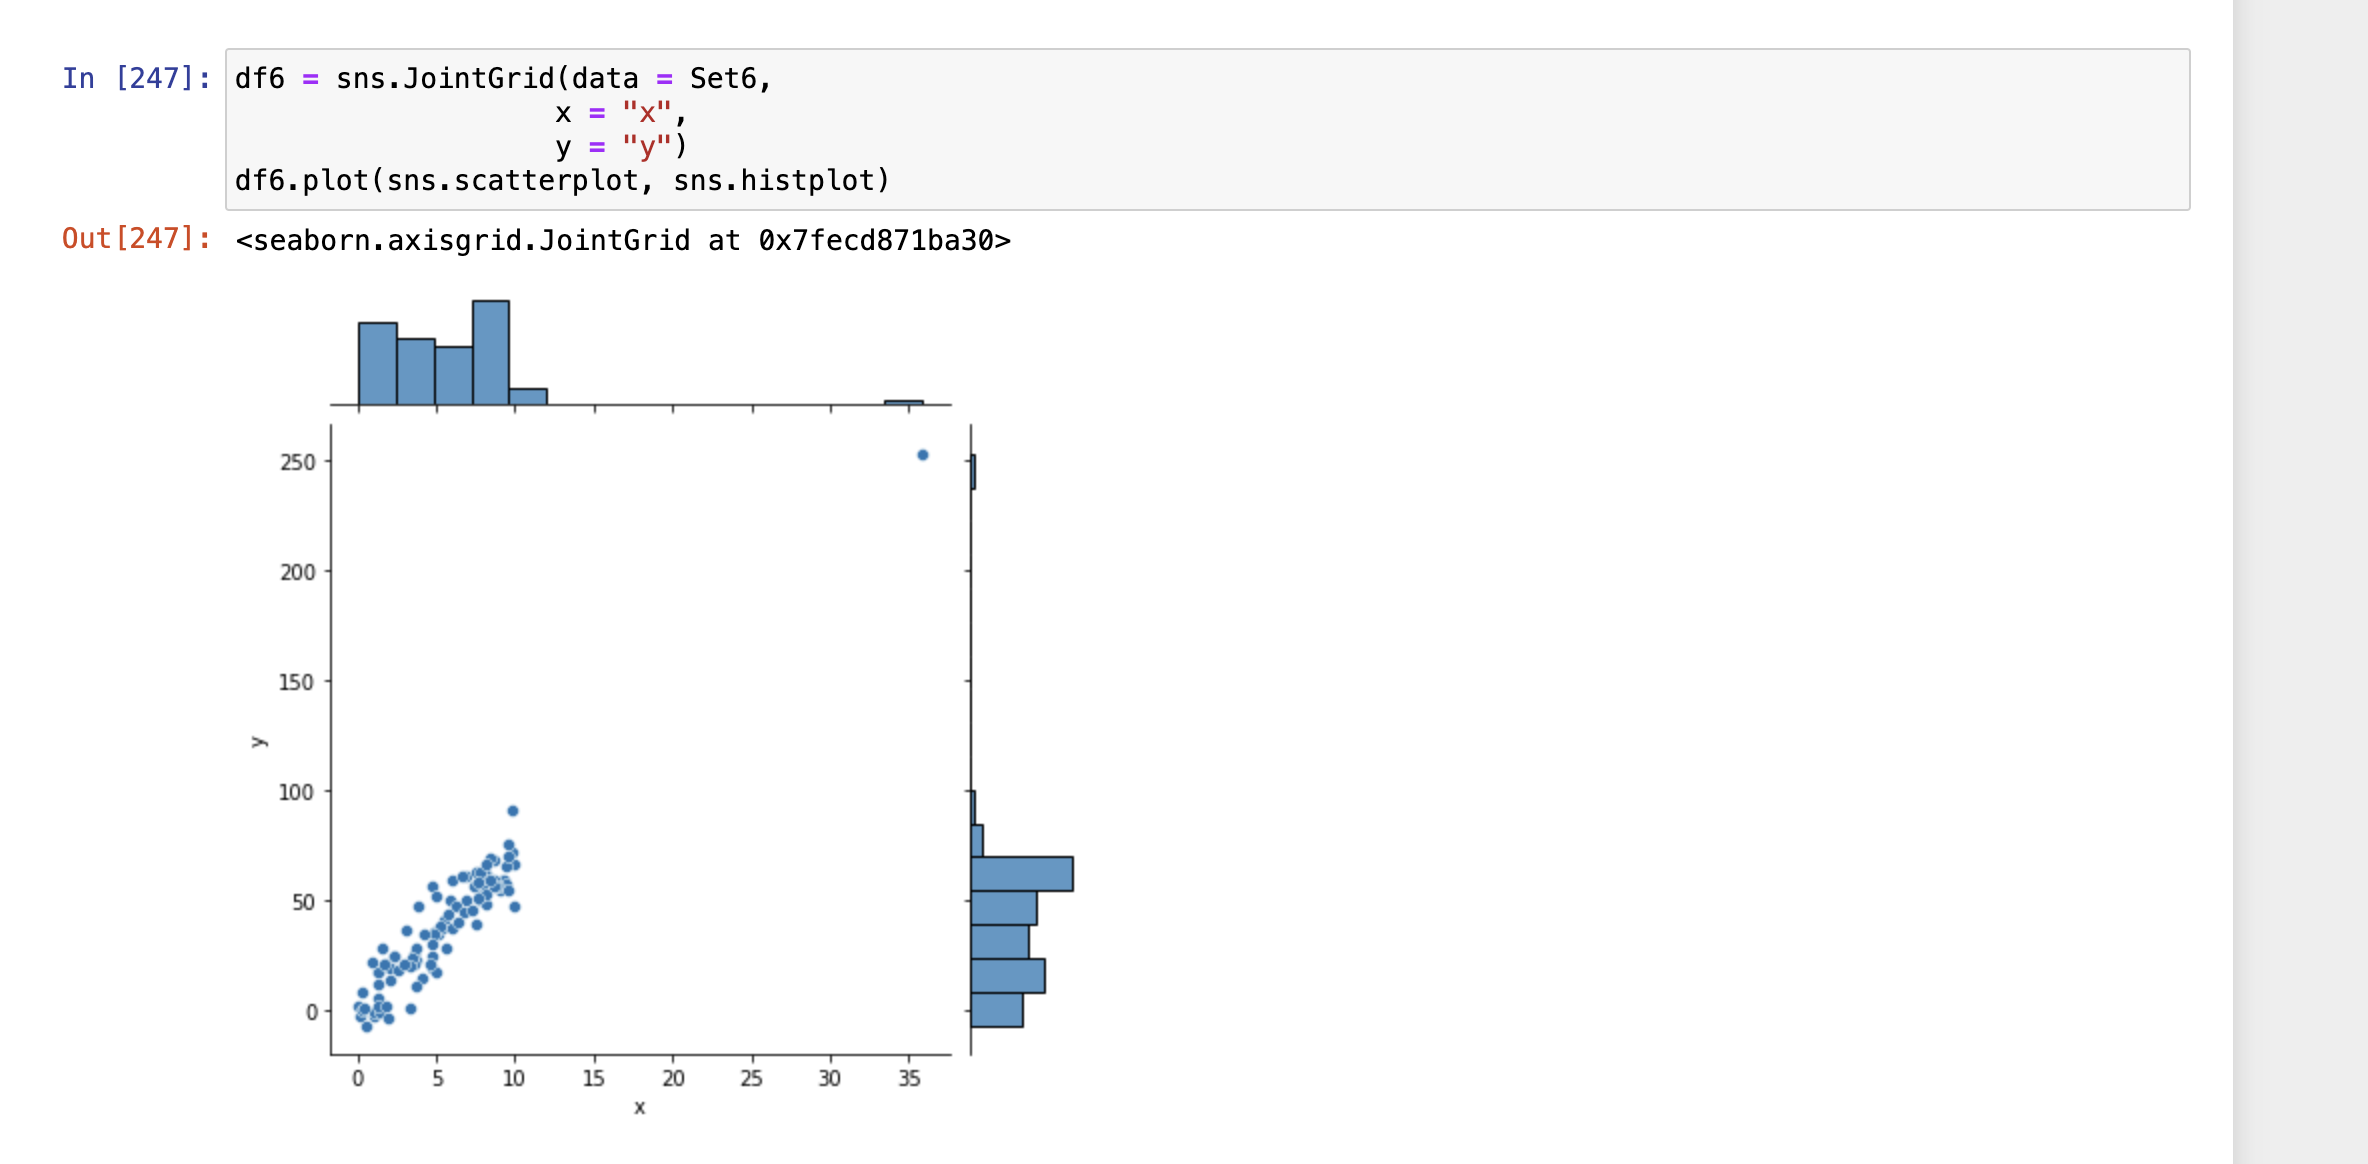Click the variable name df6 in the code
Viewport: 2368px width, 1164px height.
(258, 78)
